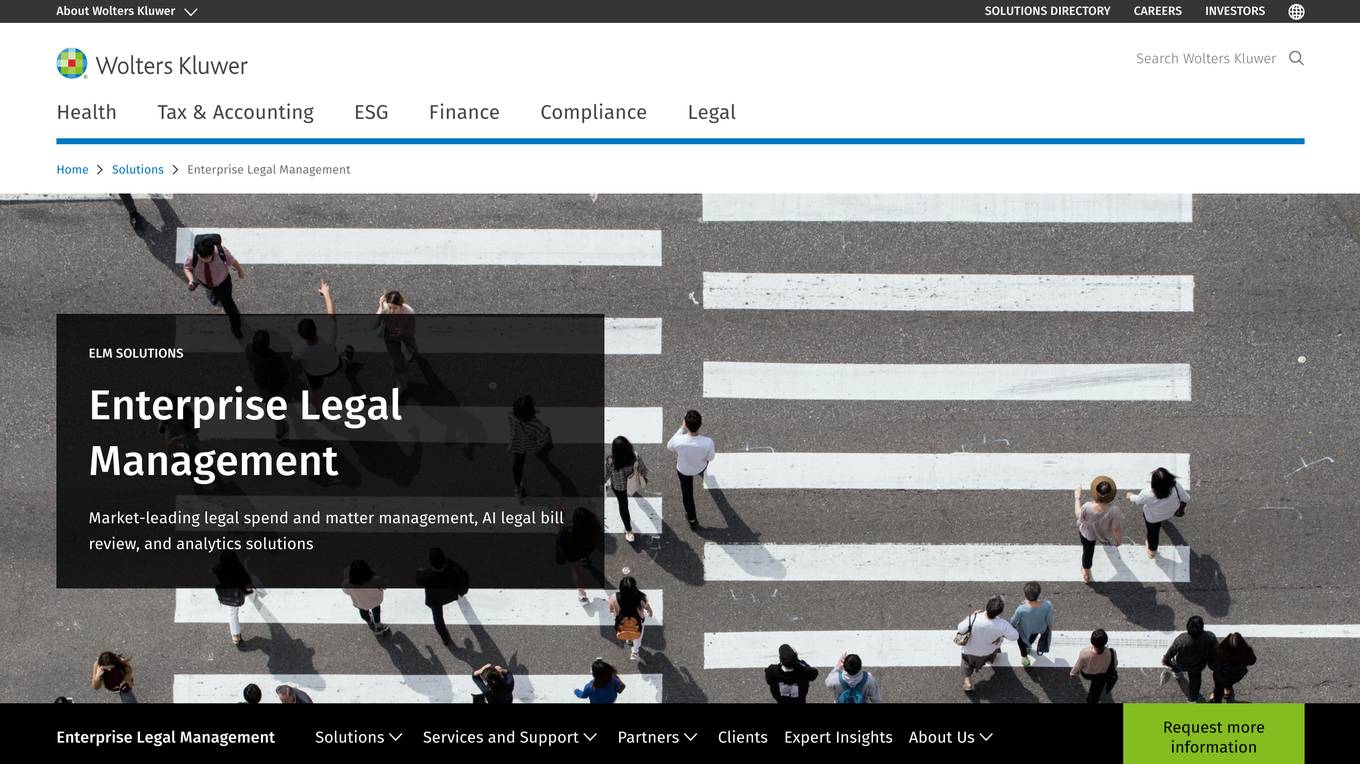Open the Investors link

(x=1235, y=11)
